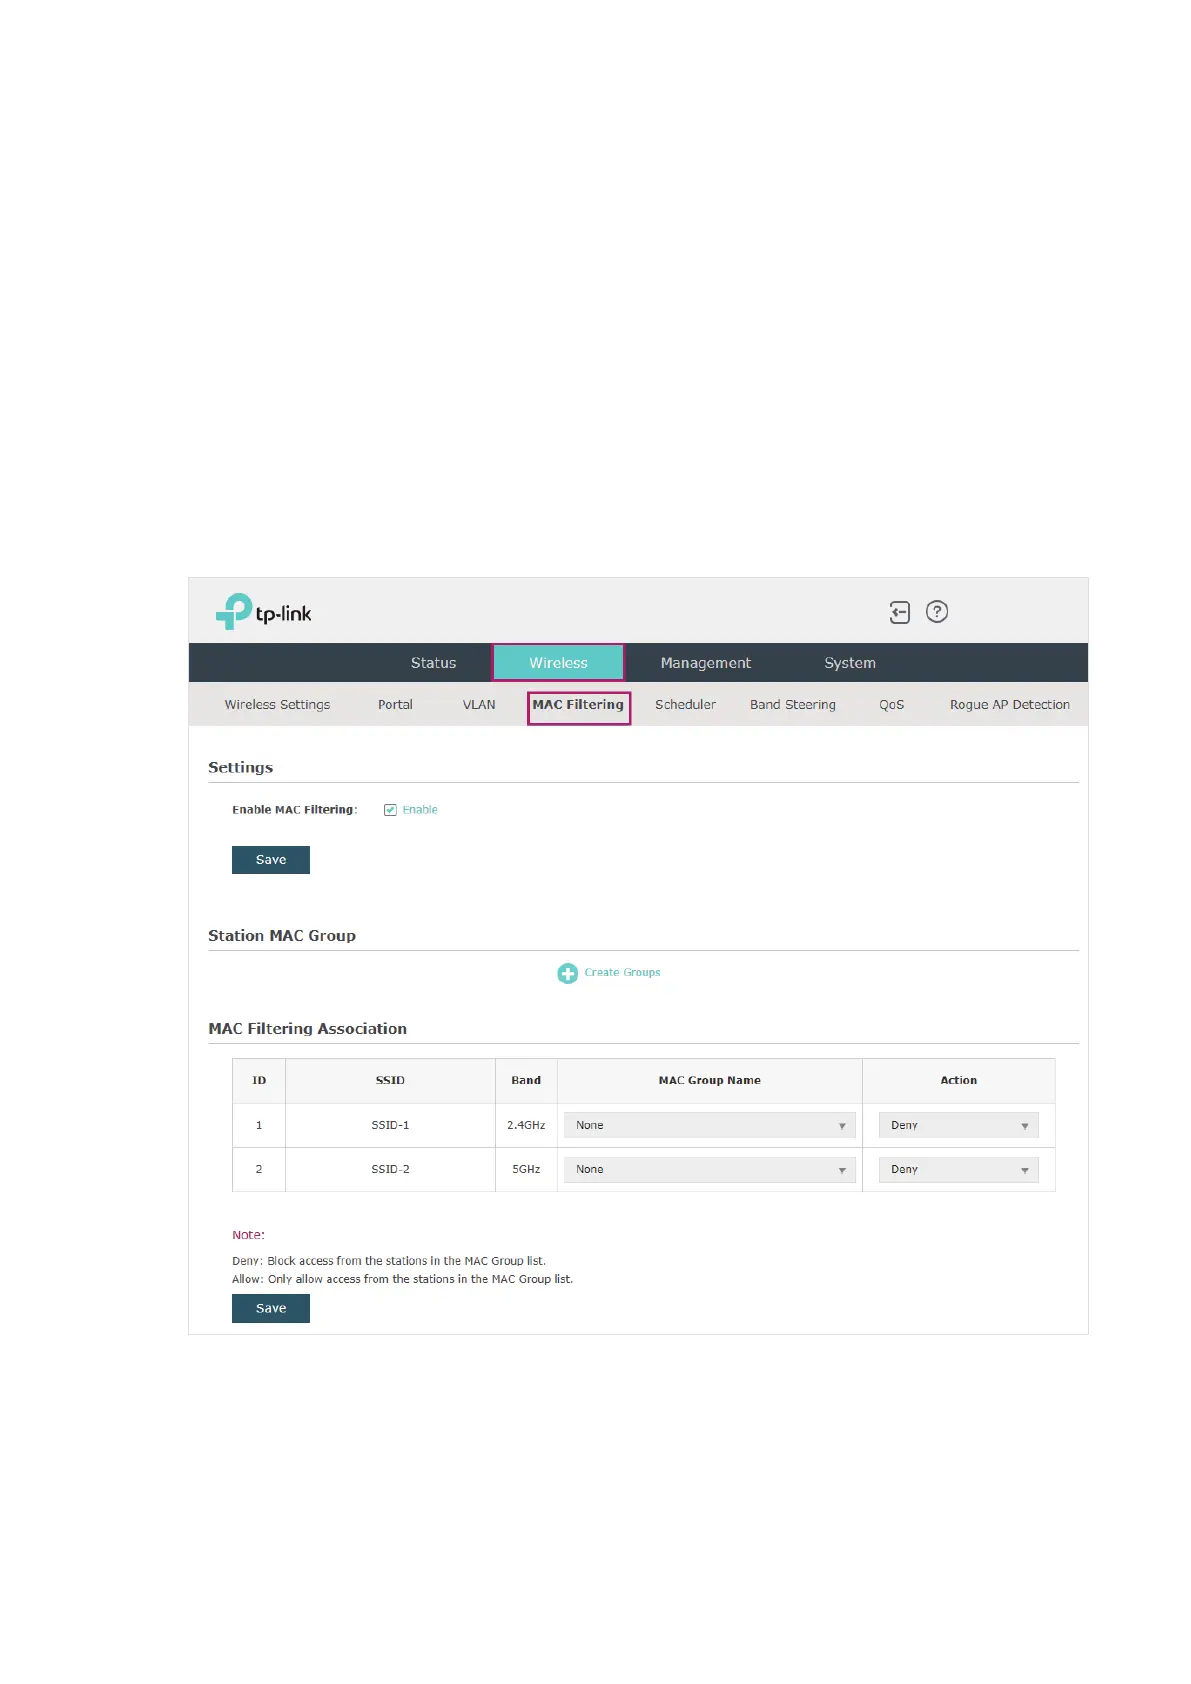Open the Status tab

(x=433, y=663)
